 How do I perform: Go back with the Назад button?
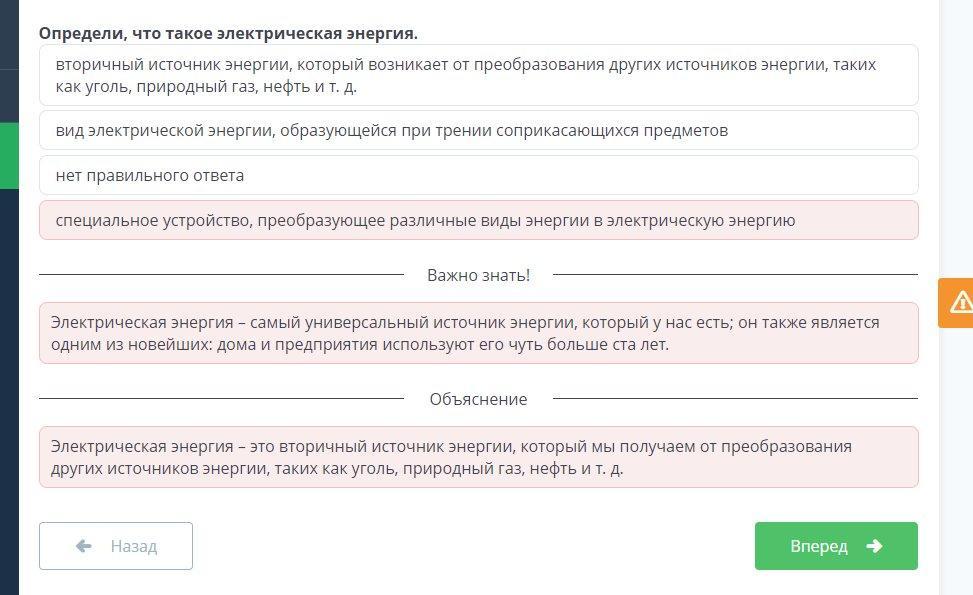tap(116, 546)
